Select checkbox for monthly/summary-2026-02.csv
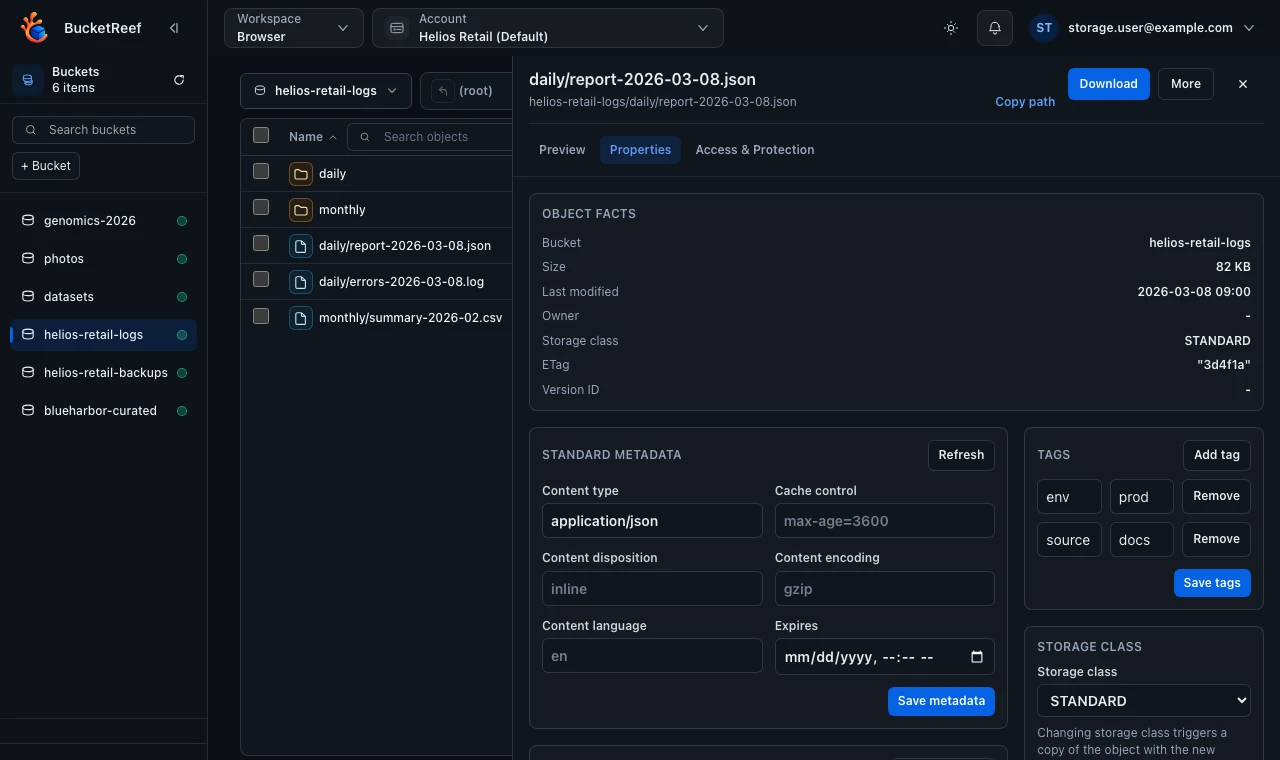 pos(261,316)
